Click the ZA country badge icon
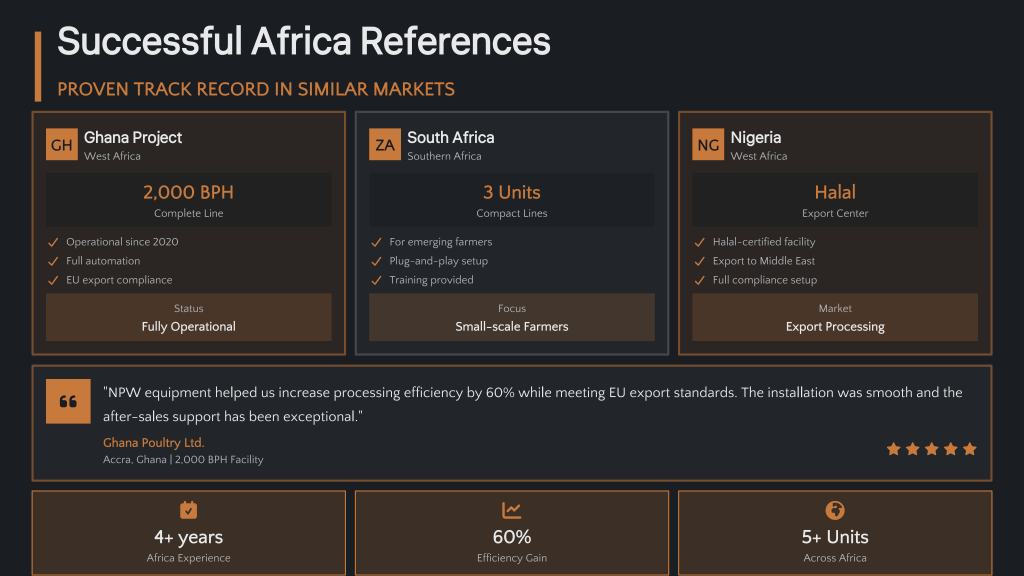Viewport: 1024px width, 576px height. pyautogui.click(x=384, y=145)
